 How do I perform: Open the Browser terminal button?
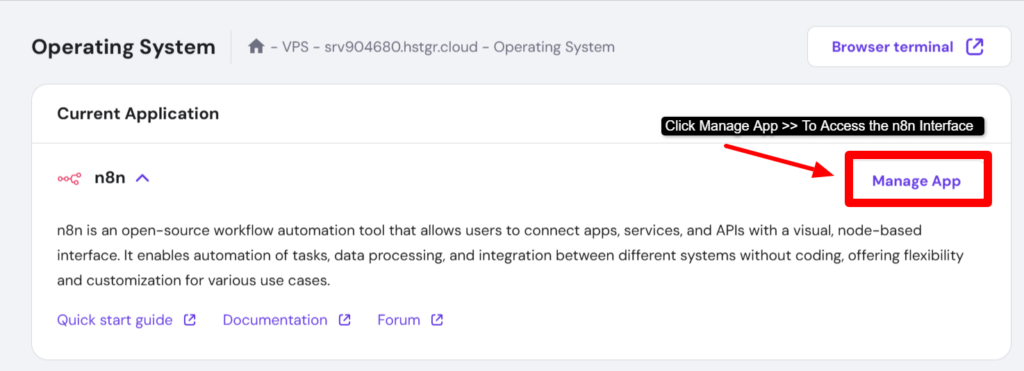(909, 47)
